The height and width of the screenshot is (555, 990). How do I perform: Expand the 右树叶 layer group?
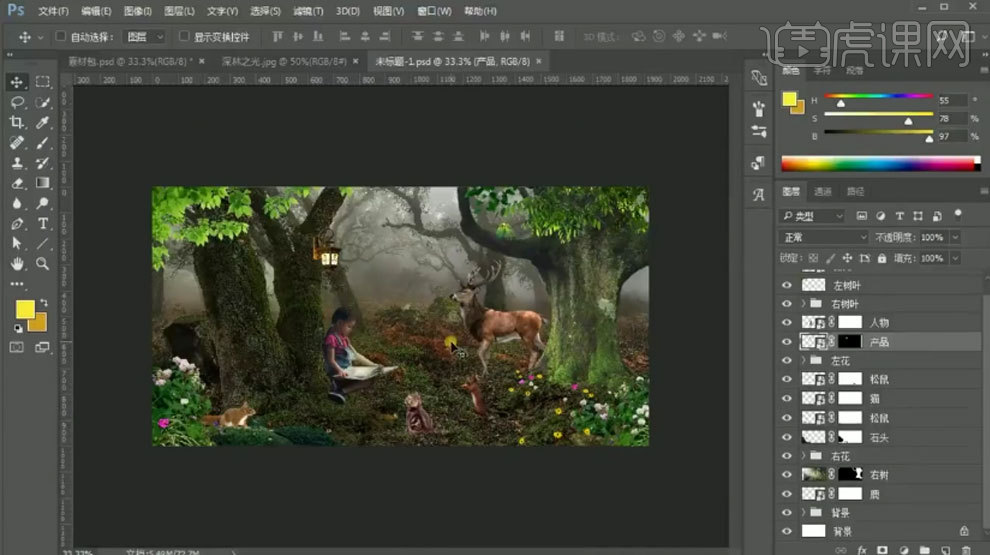point(804,304)
